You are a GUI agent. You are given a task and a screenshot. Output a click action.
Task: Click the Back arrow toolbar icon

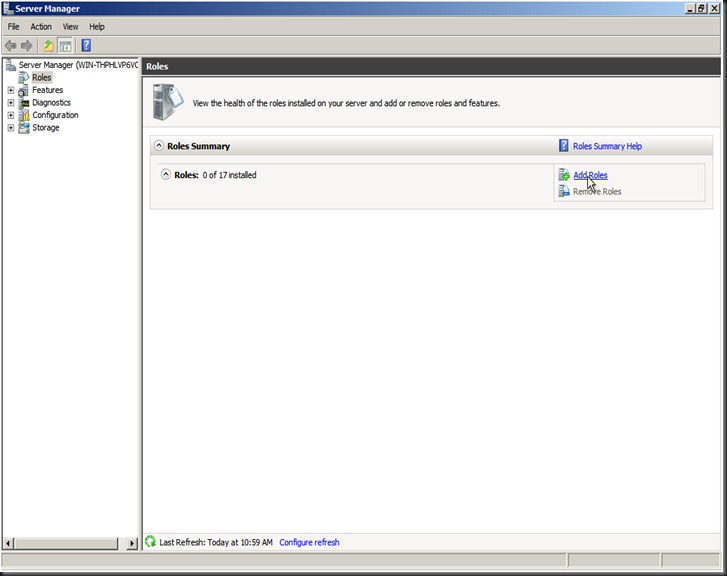(x=11, y=45)
